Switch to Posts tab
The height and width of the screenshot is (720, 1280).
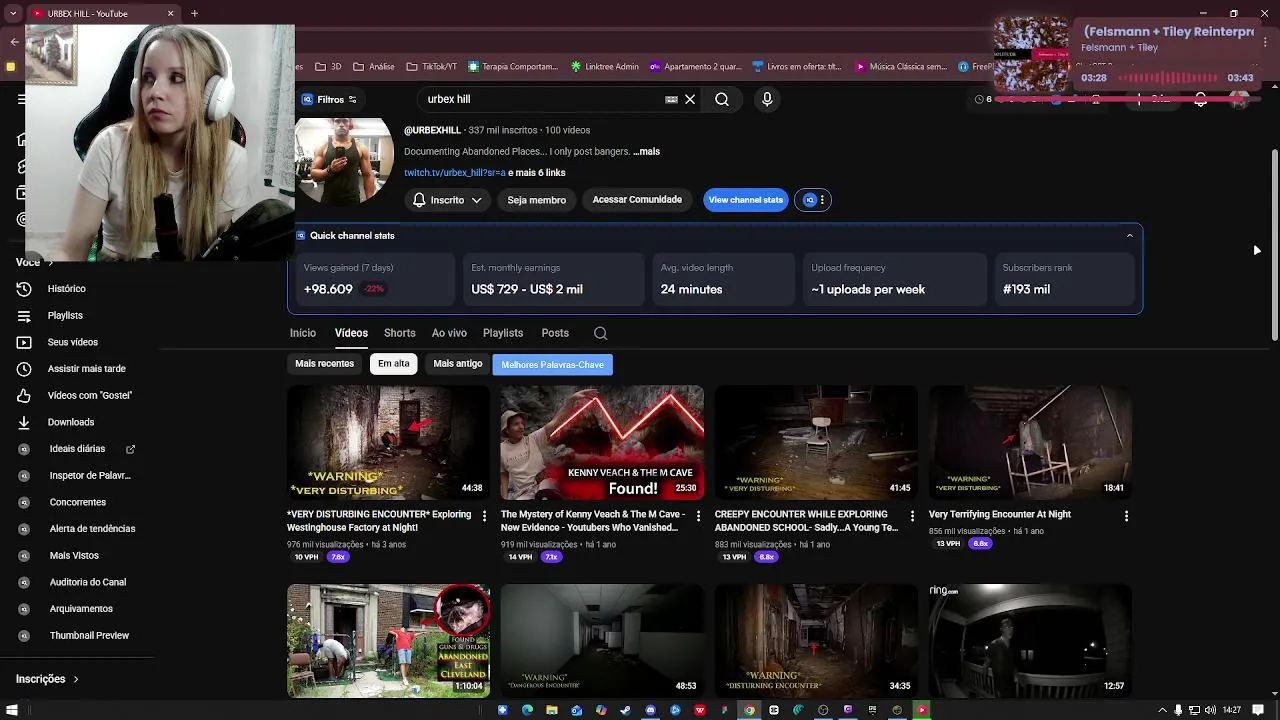(555, 333)
